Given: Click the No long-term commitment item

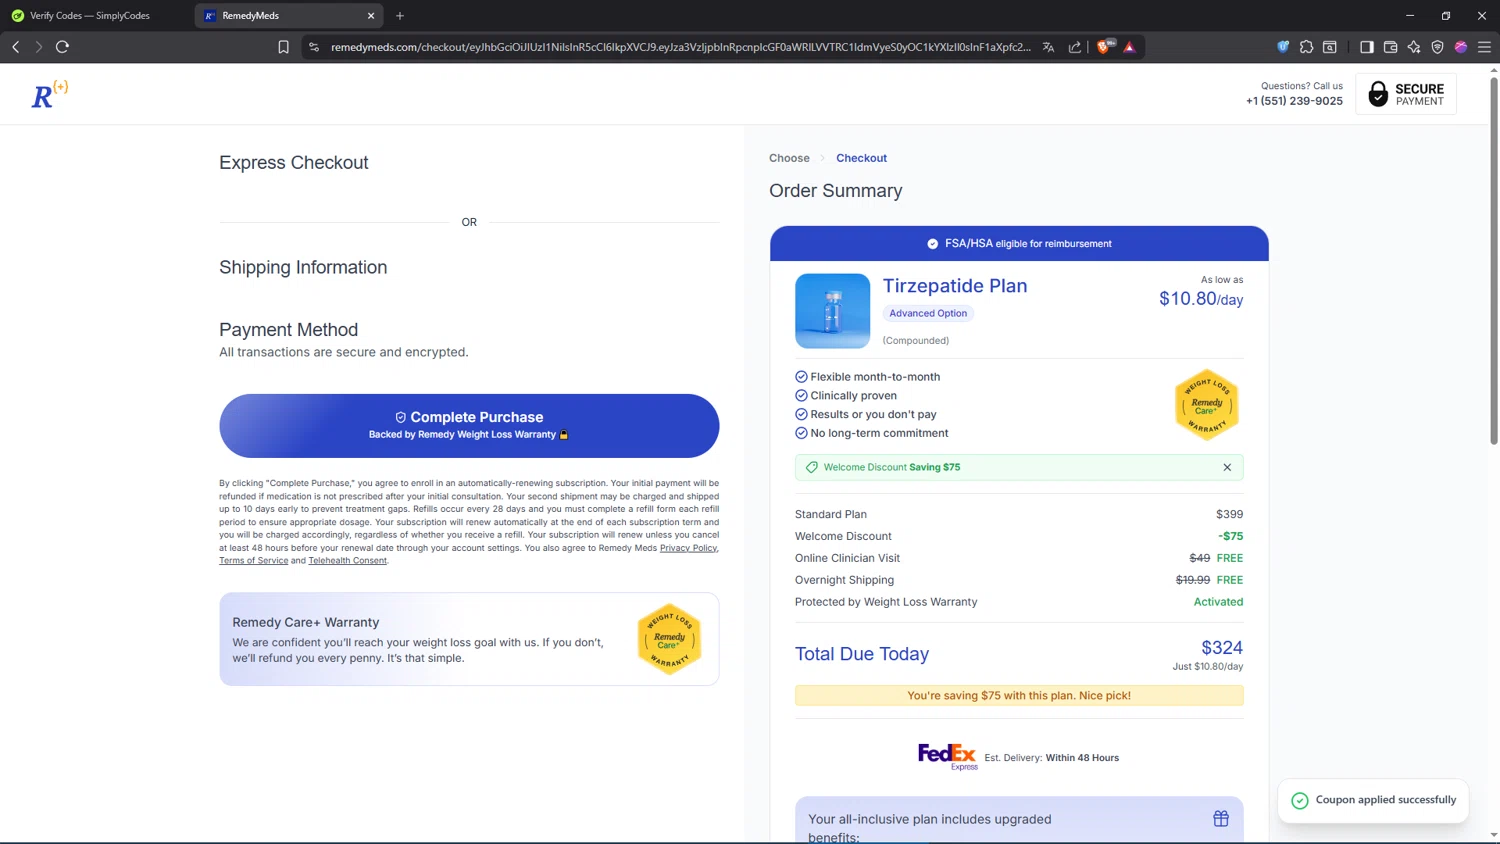Looking at the screenshot, I should click(871, 433).
